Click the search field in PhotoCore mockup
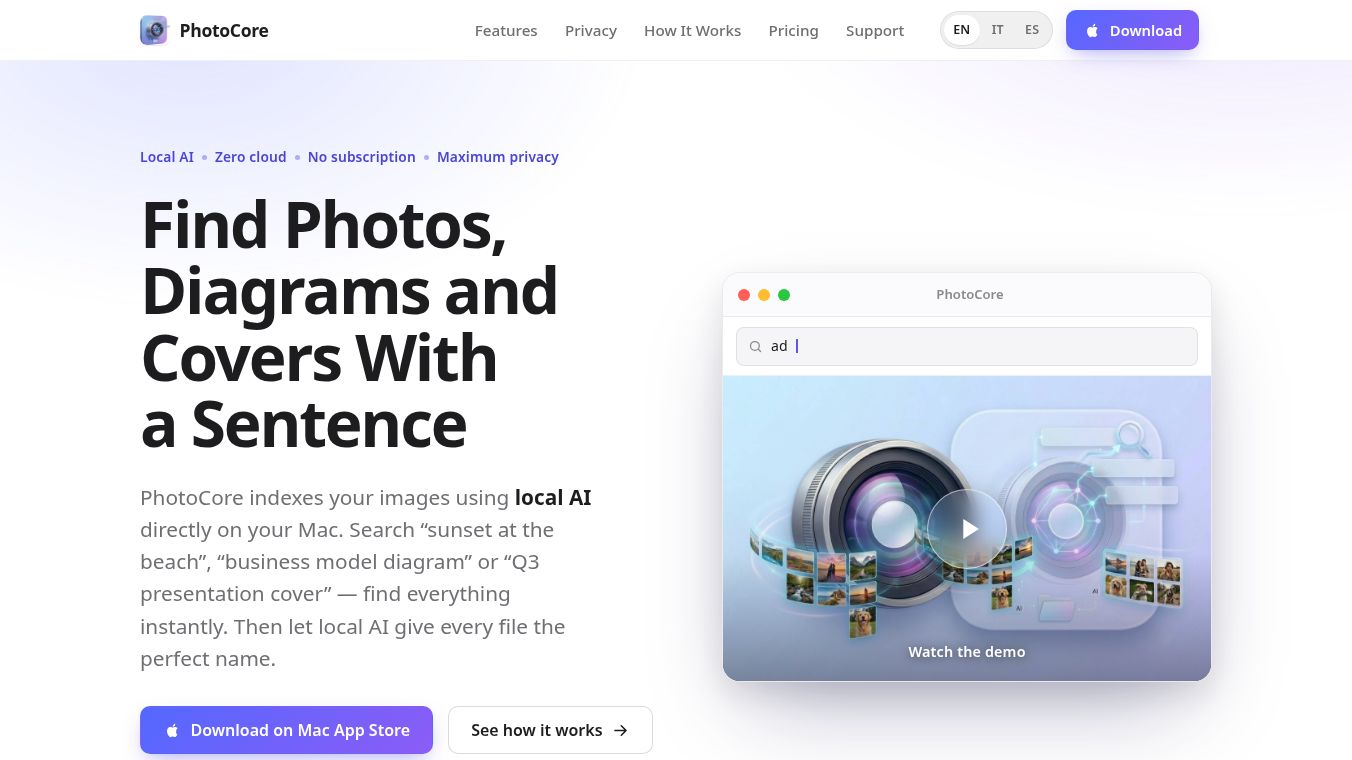The width and height of the screenshot is (1352, 760). pos(967,346)
